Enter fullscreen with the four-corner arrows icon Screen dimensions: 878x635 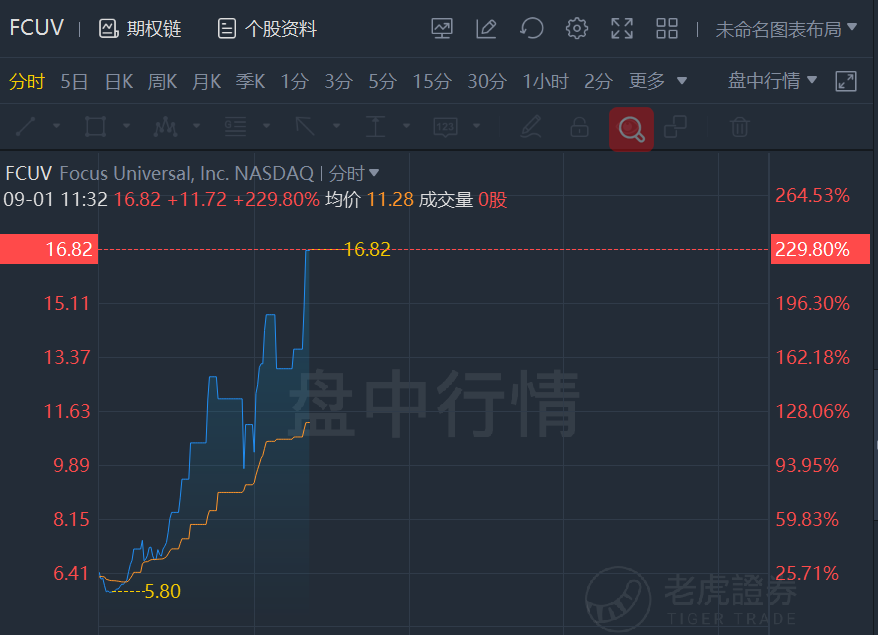tap(622, 29)
